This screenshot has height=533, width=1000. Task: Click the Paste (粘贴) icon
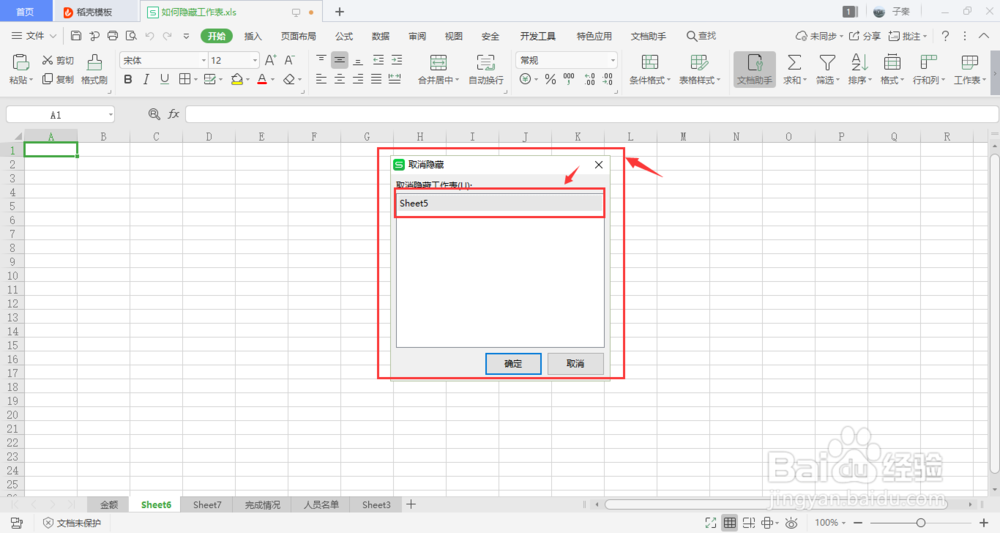[20, 62]
